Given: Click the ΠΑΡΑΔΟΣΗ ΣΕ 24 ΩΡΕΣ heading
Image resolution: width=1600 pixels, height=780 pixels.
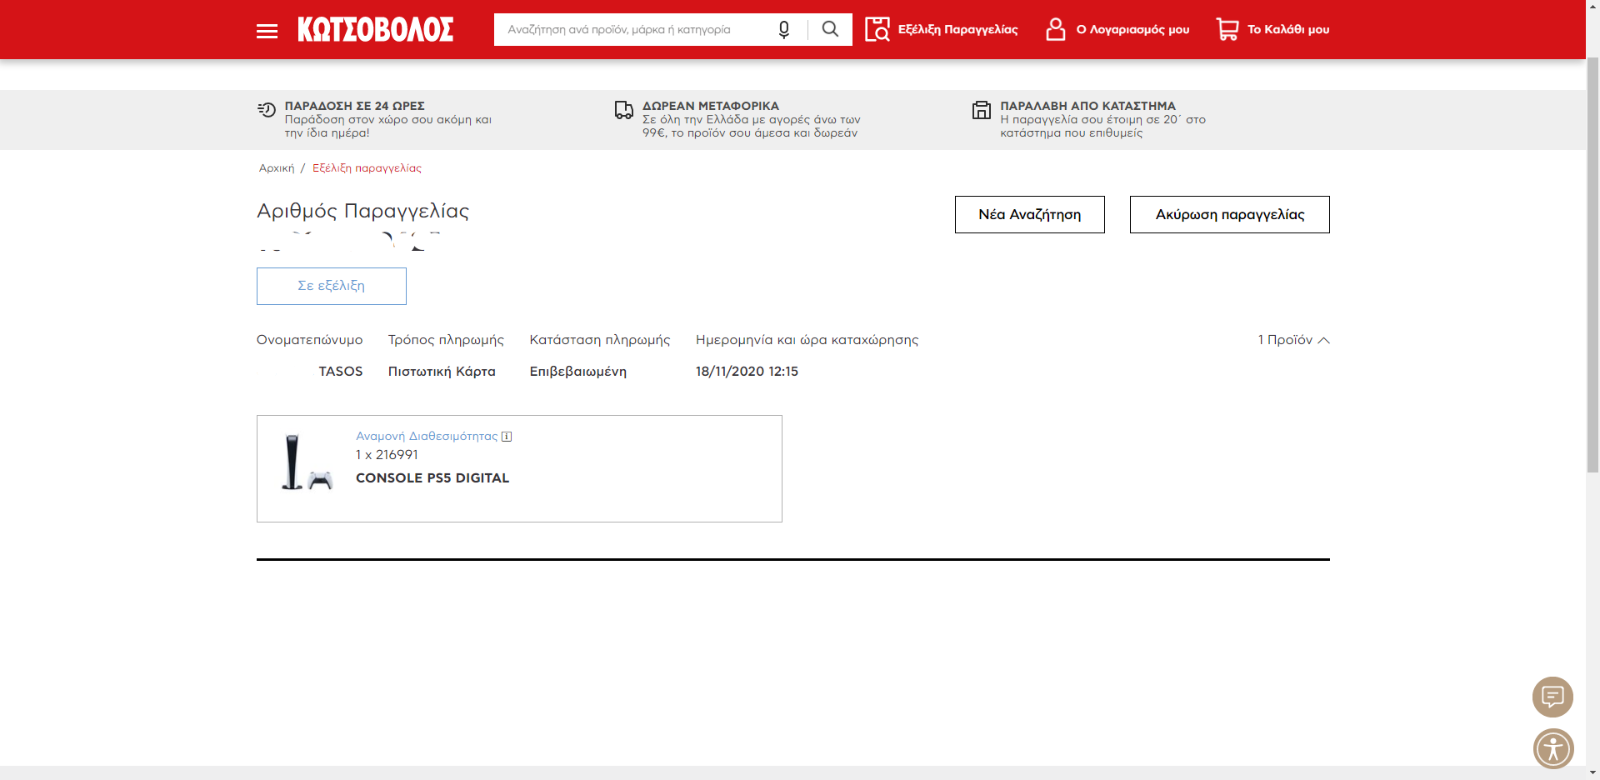Looking at the screenshot, I should tap(355, 106).
